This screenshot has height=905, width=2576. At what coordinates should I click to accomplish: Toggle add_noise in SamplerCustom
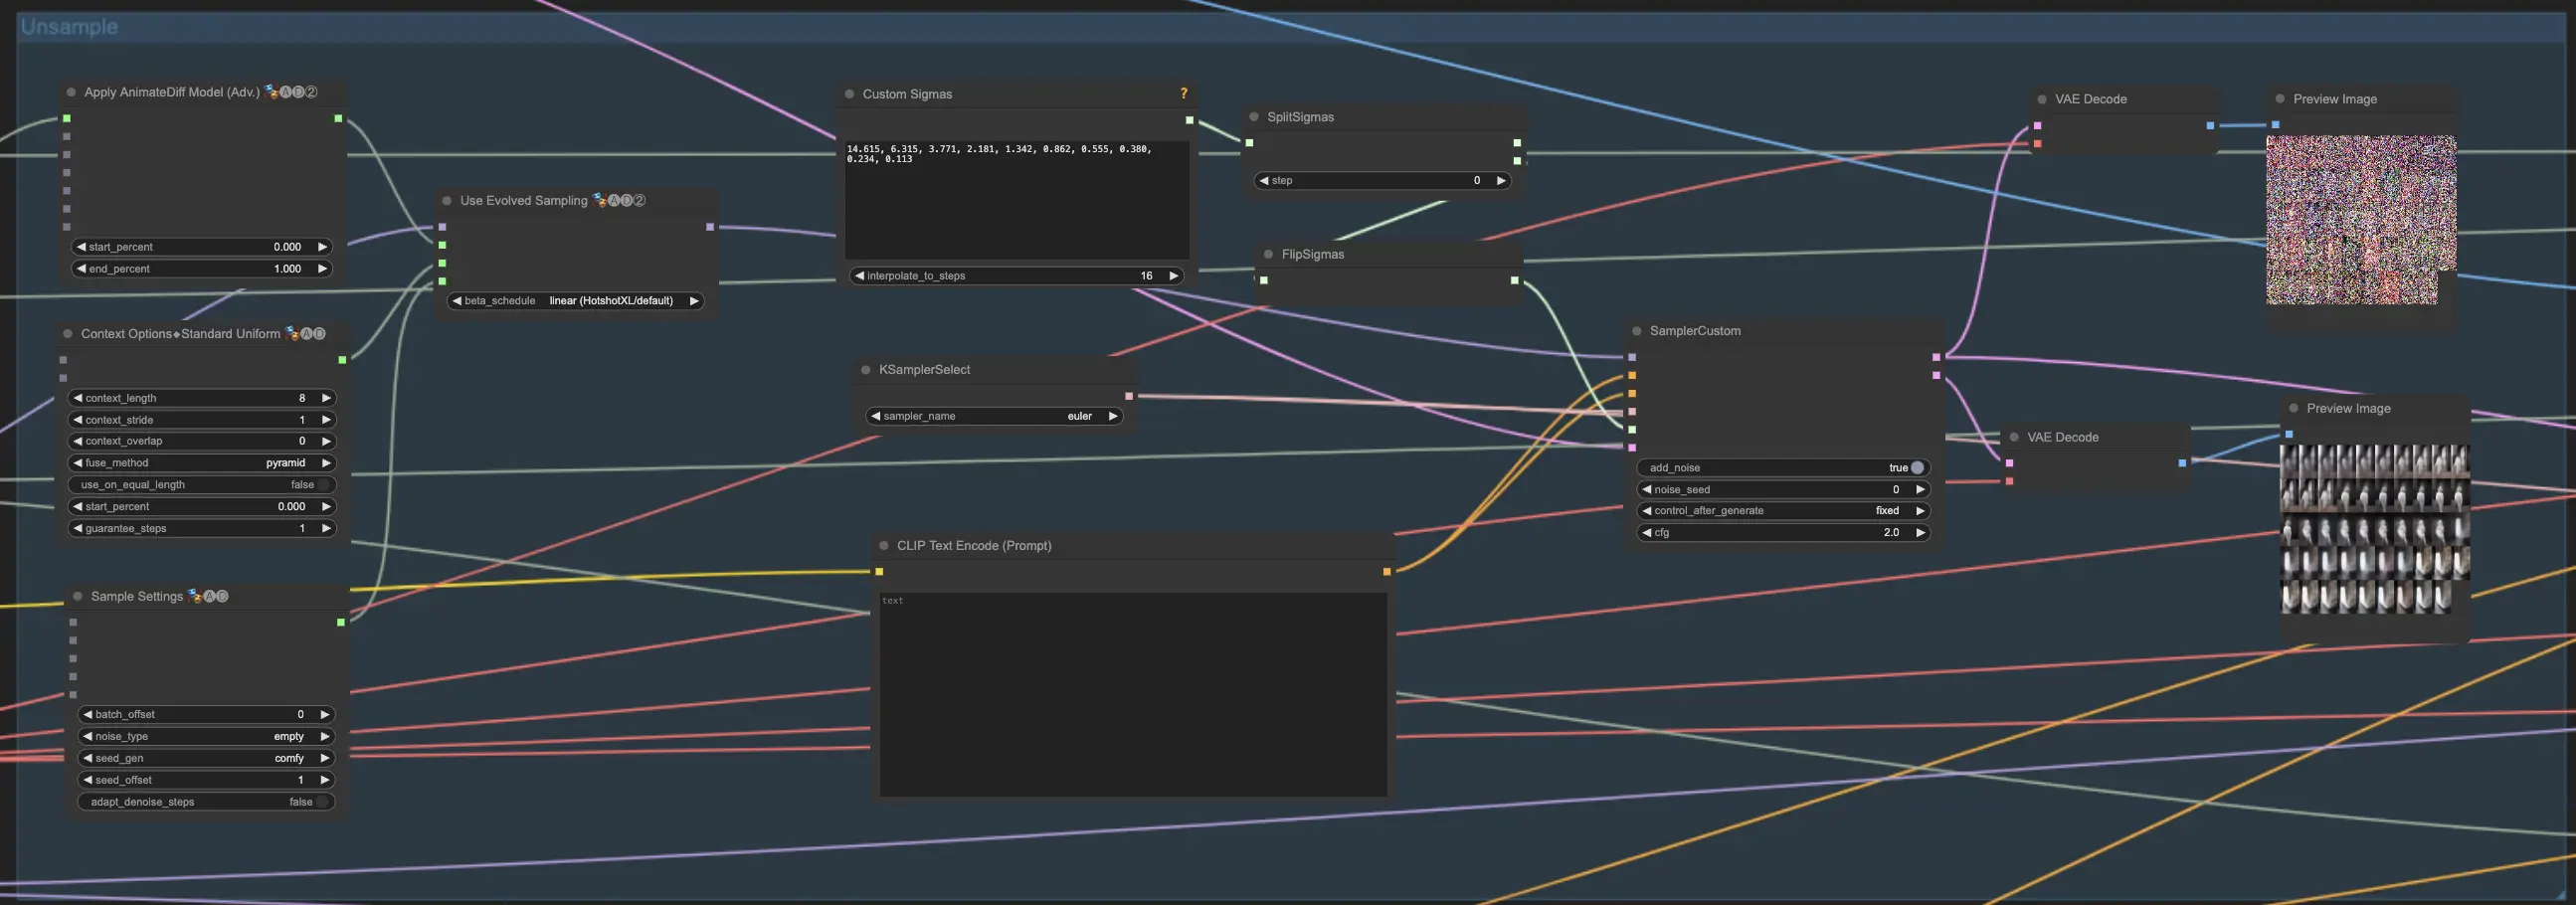point(1783,468)
